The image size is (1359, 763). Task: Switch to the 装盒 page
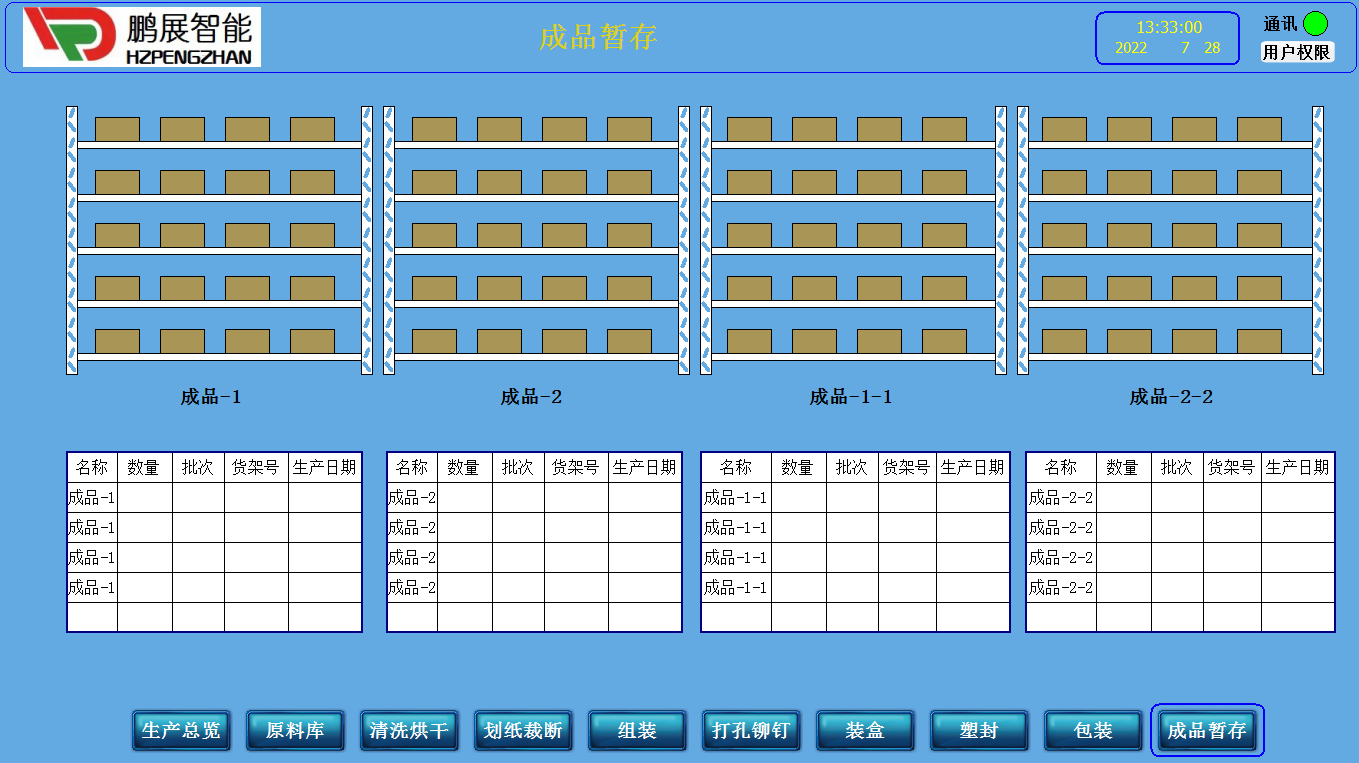865,730
